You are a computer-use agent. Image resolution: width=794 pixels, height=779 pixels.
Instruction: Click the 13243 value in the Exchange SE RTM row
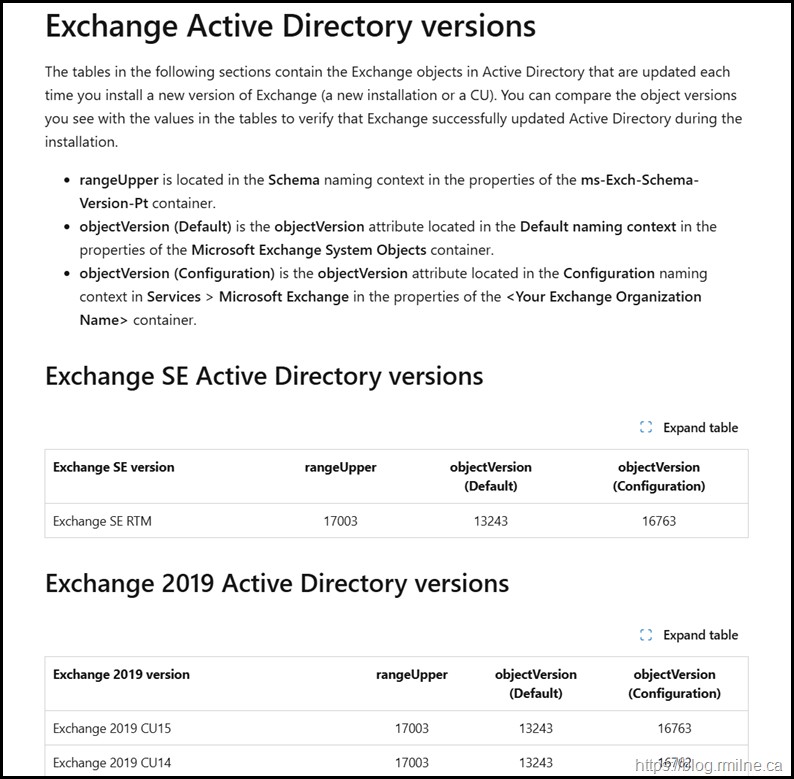pos(491,521)
